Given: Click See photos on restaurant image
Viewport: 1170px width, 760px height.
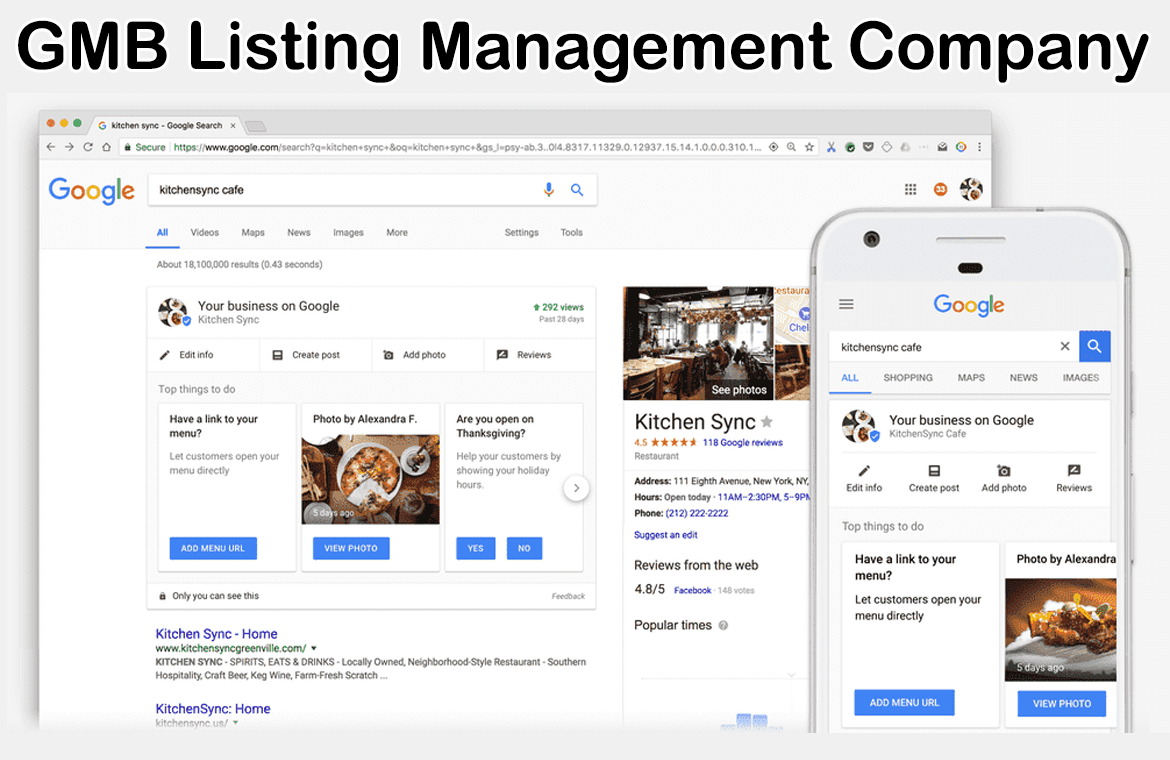Looking at the screenshot, I should point(739,389).
